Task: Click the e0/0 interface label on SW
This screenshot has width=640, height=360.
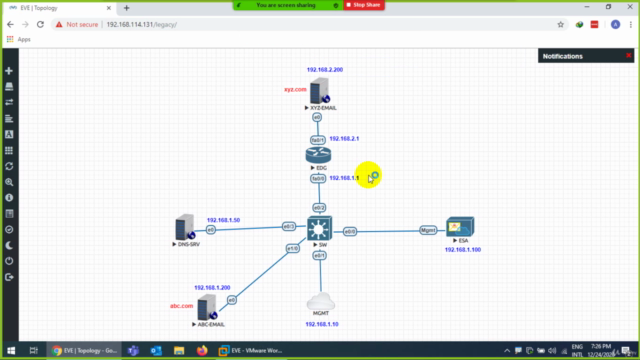Action: 350,231
